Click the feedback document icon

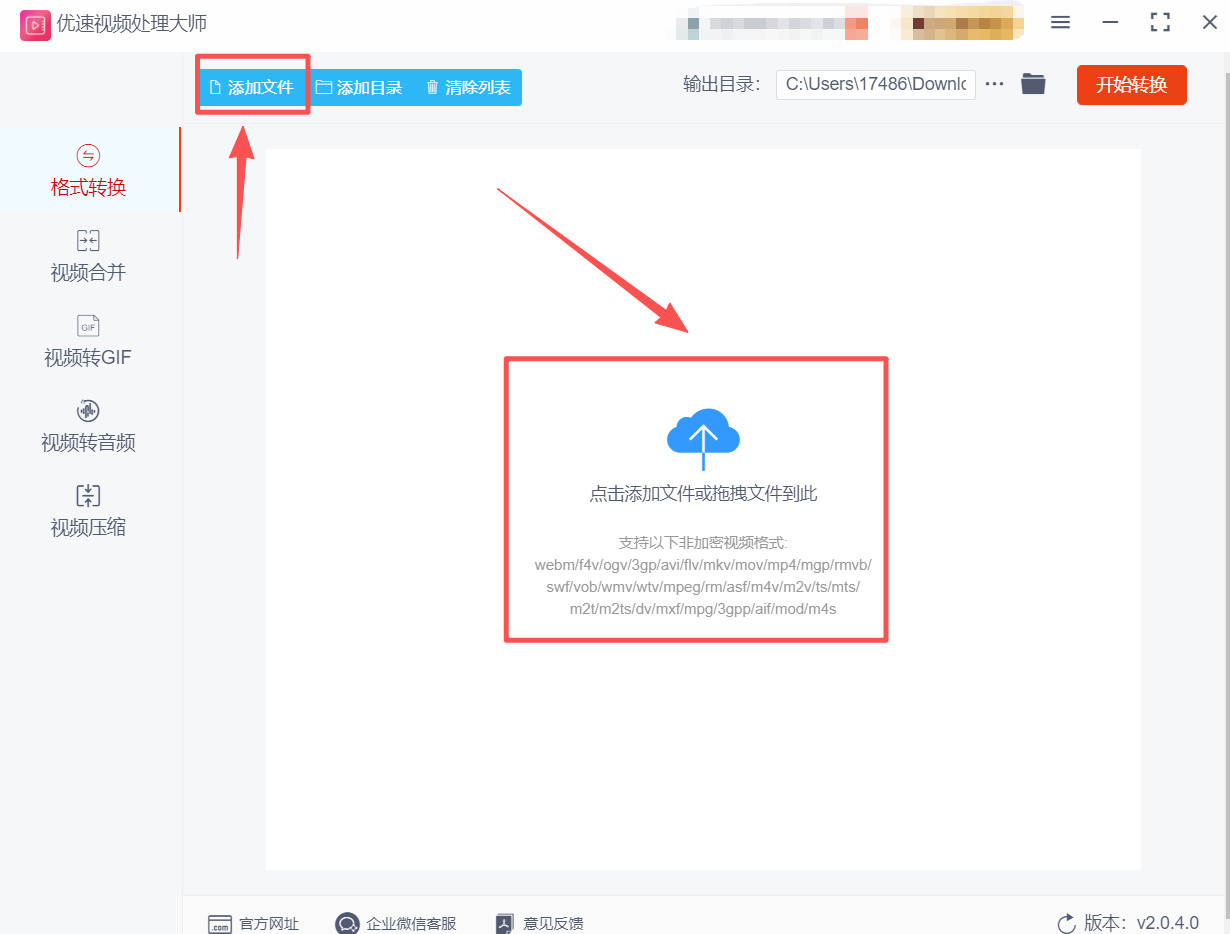(x=505, y=924)
